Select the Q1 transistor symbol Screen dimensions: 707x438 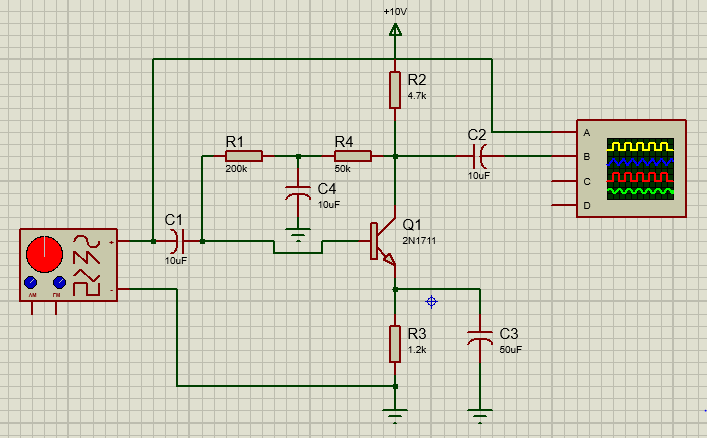(383, 241)
